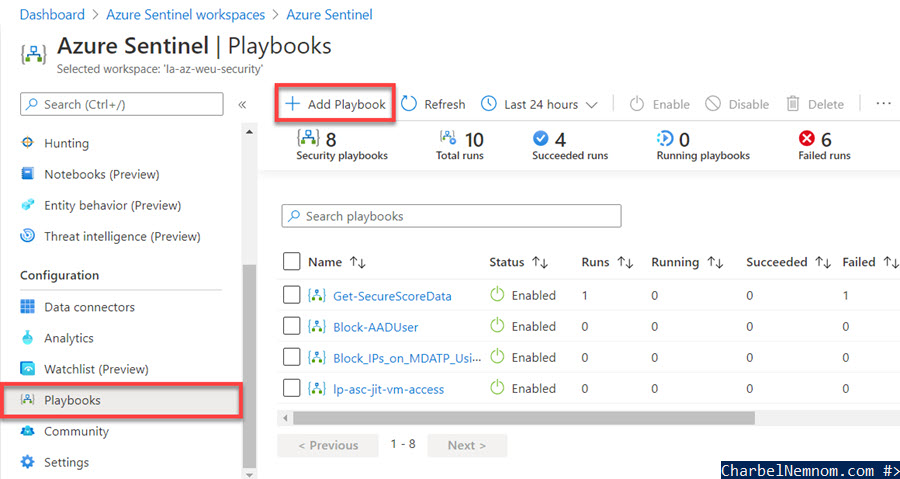Viewport: 900px width, 479px height.
Task: Check the Block-AADUser row checkbox
Action: 292,326
